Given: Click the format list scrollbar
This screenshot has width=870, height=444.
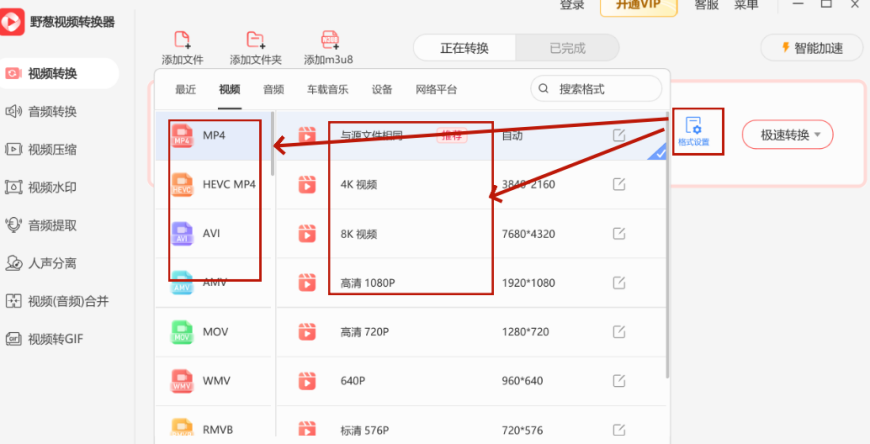Looking at the screenshot, I should pyautogui.click(x=272, y=143).
